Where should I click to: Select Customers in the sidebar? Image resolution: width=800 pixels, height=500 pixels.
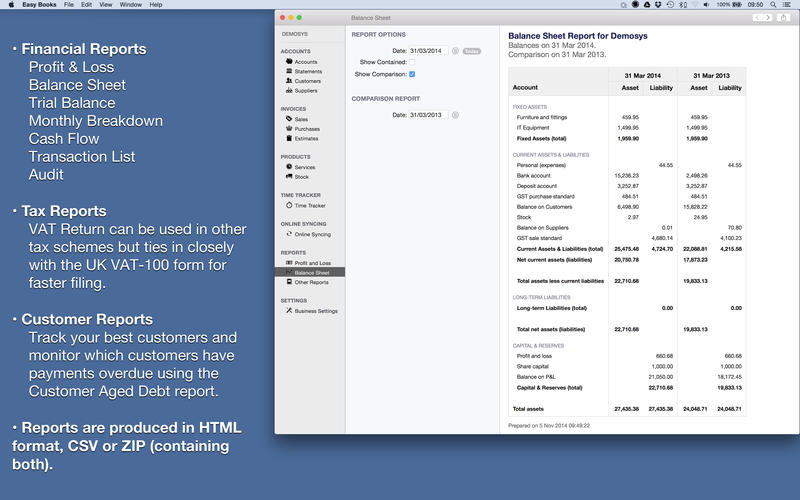pos(307,81)
